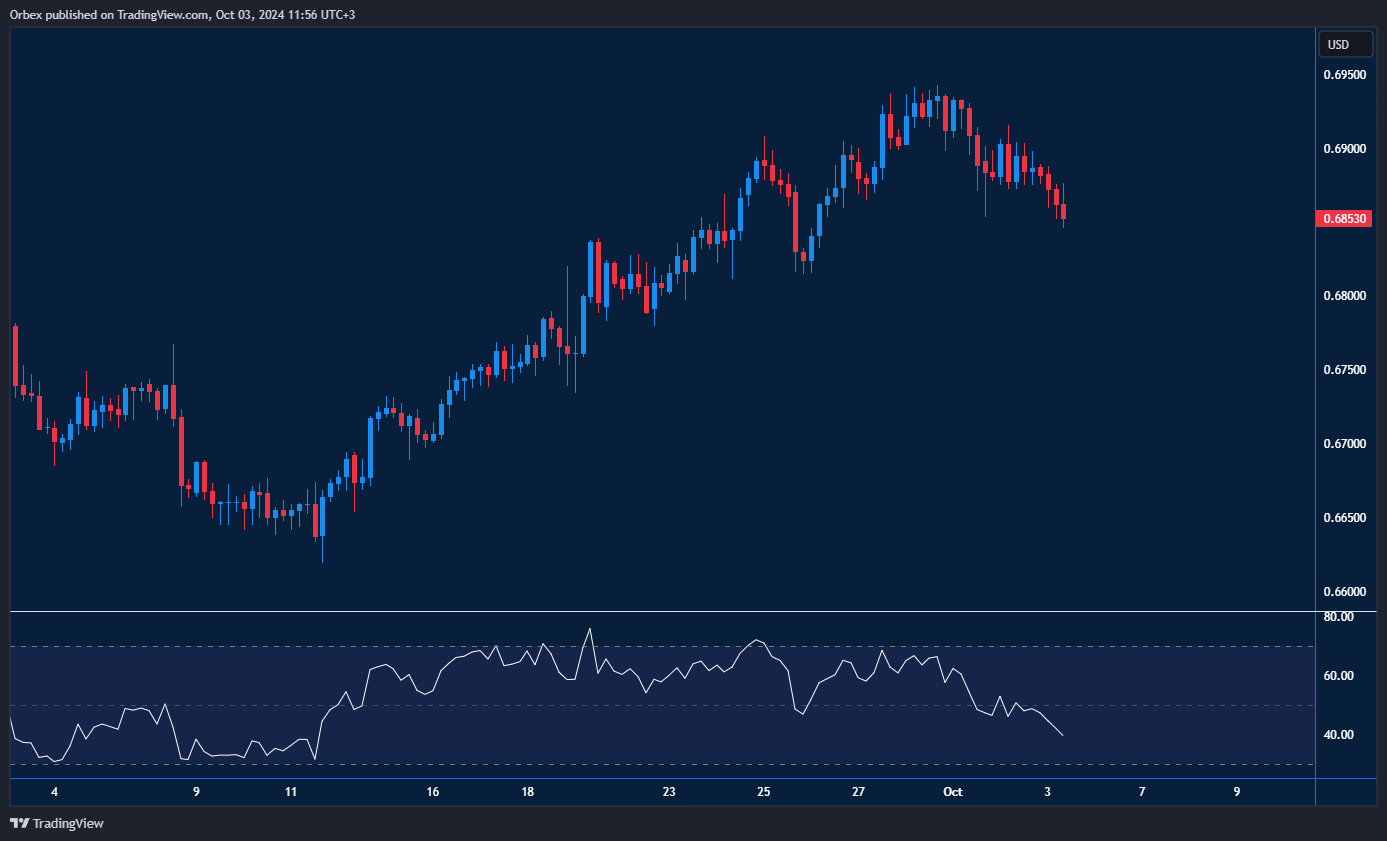Click the red 0.68530 current price label
1387x841 pixels.
[x=1345, y=218]
